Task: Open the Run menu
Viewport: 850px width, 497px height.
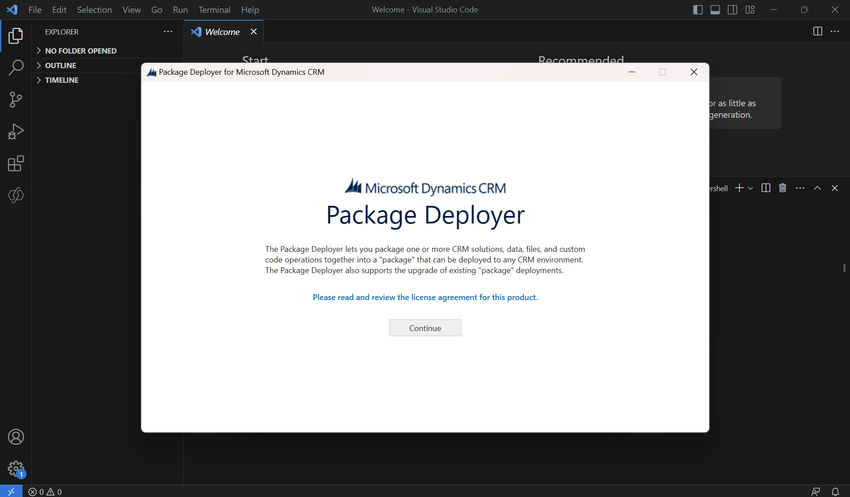Action: pyautogui.click(x=180, y=10)
